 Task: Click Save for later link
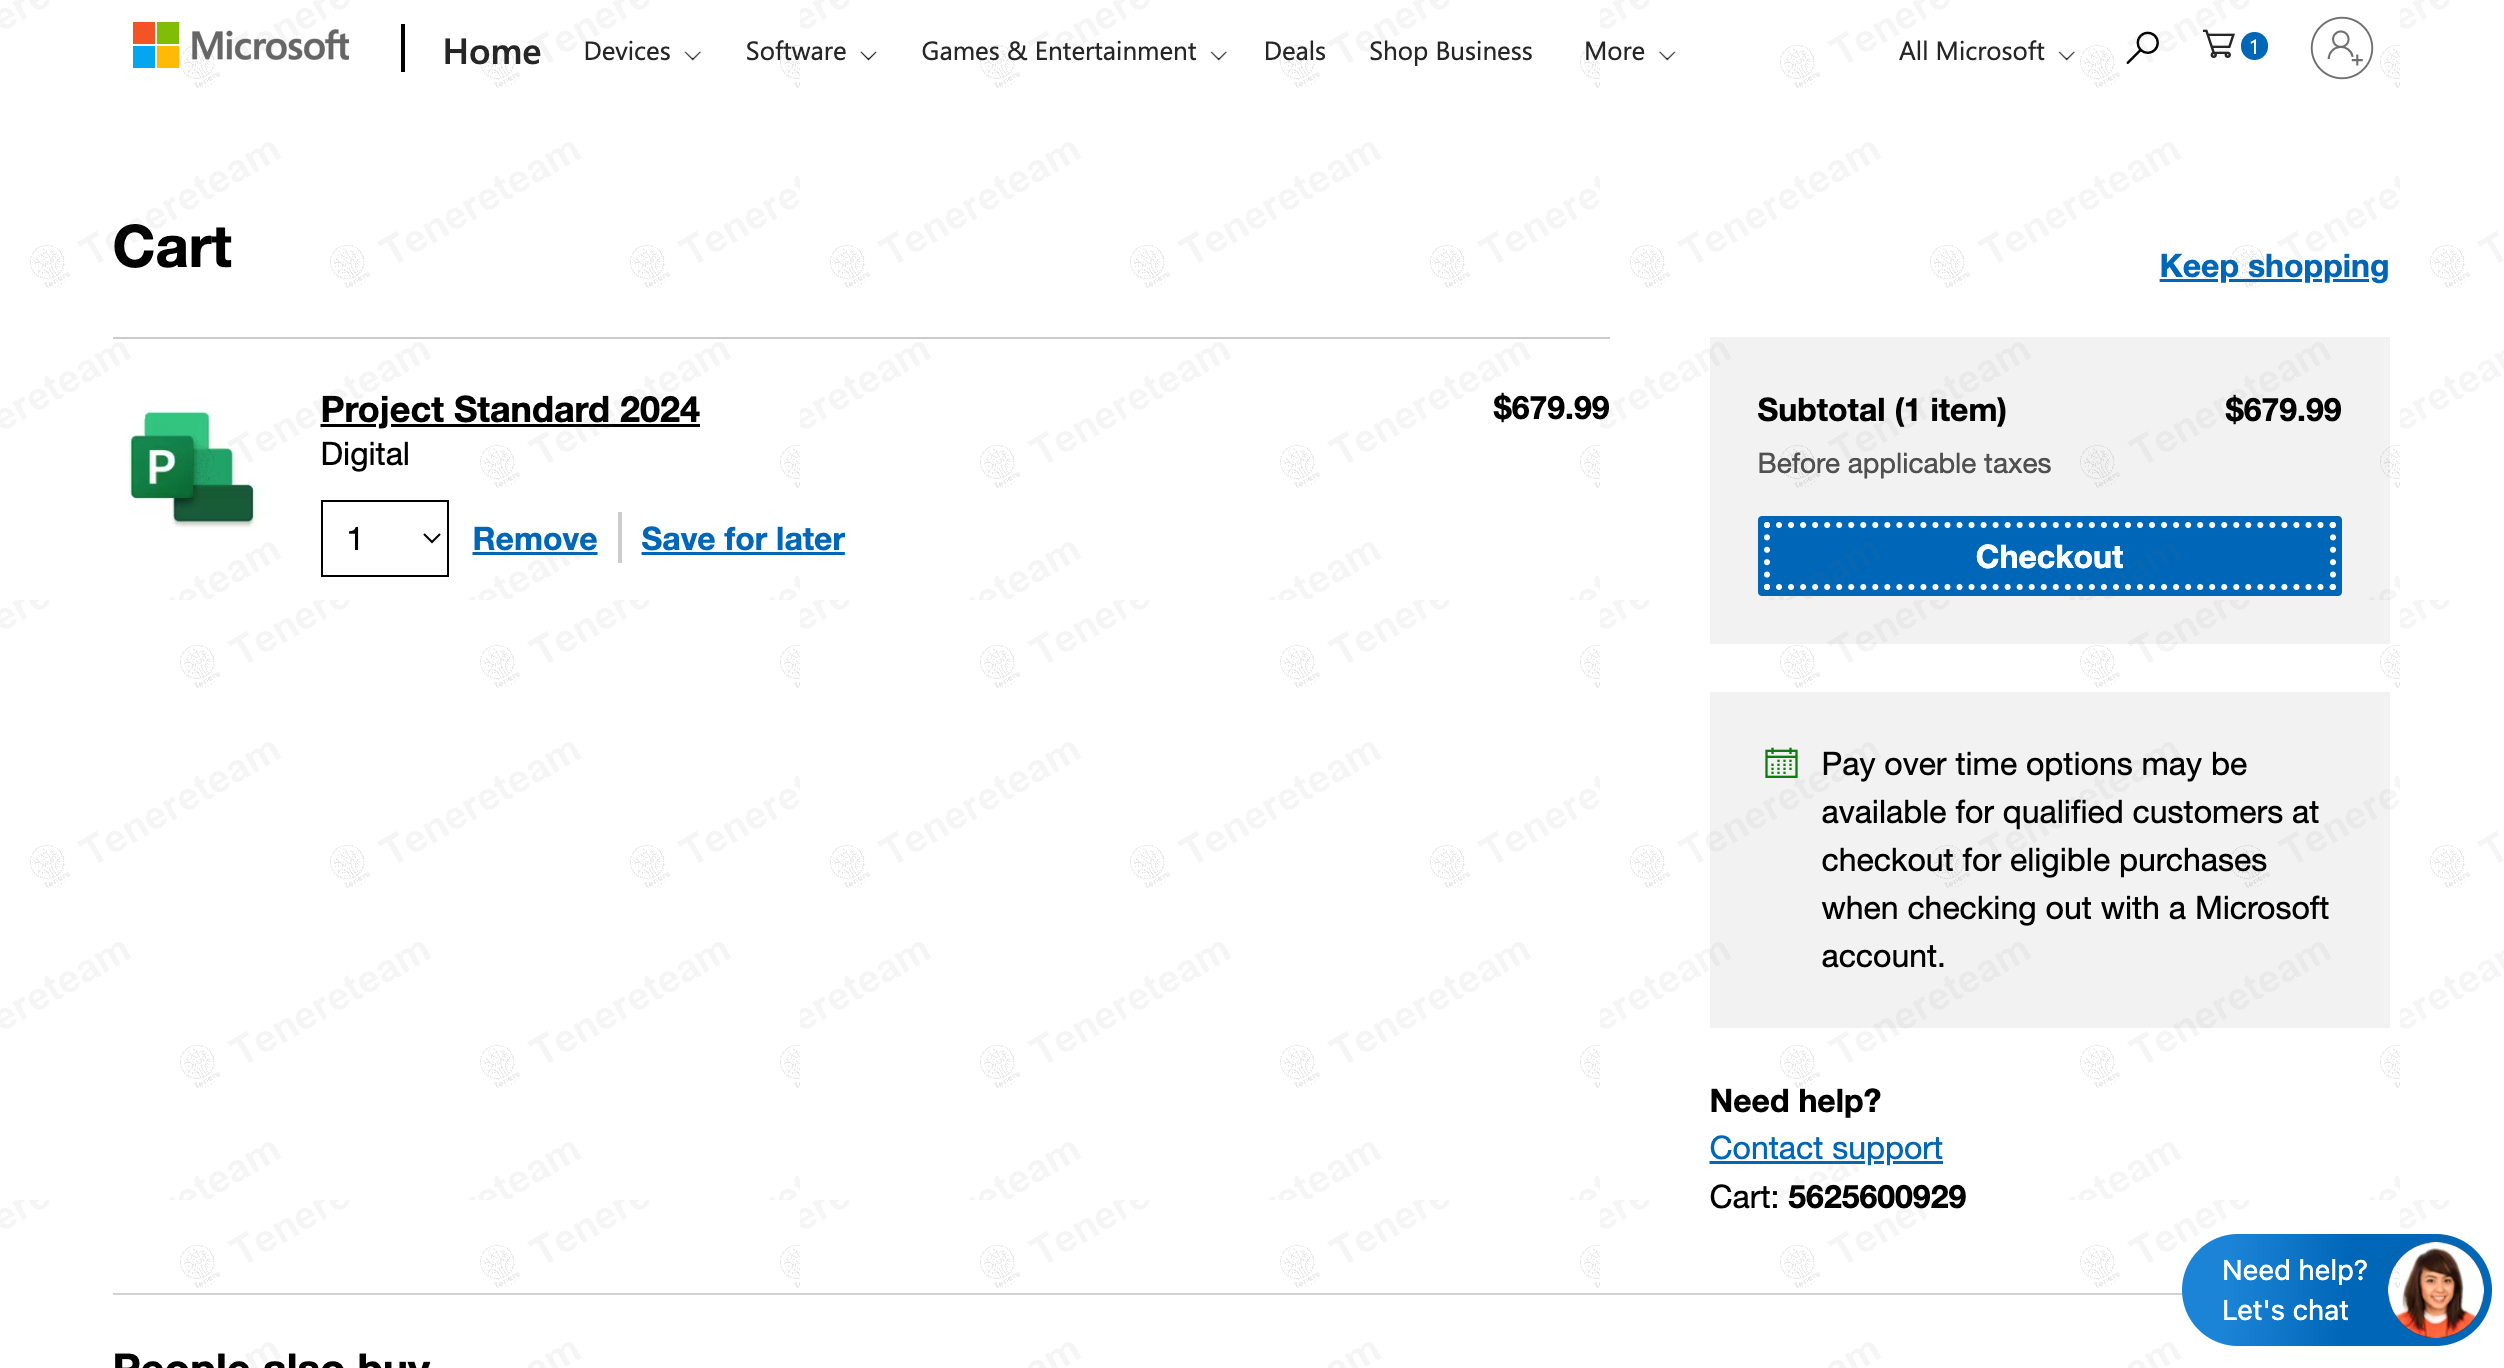[x=742, y=539]
